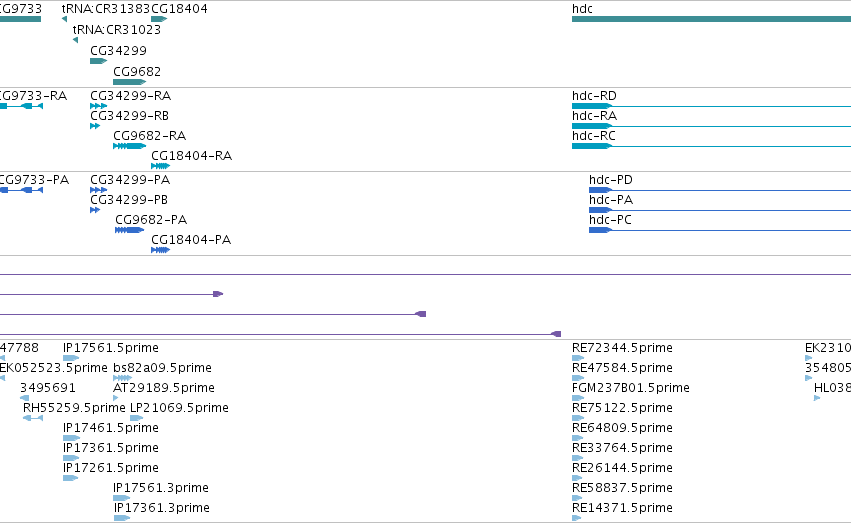Screen dimensions: 851x523
Task: Click the FGM237B01.5prime EST label
Action: click(x=631, y=388)
